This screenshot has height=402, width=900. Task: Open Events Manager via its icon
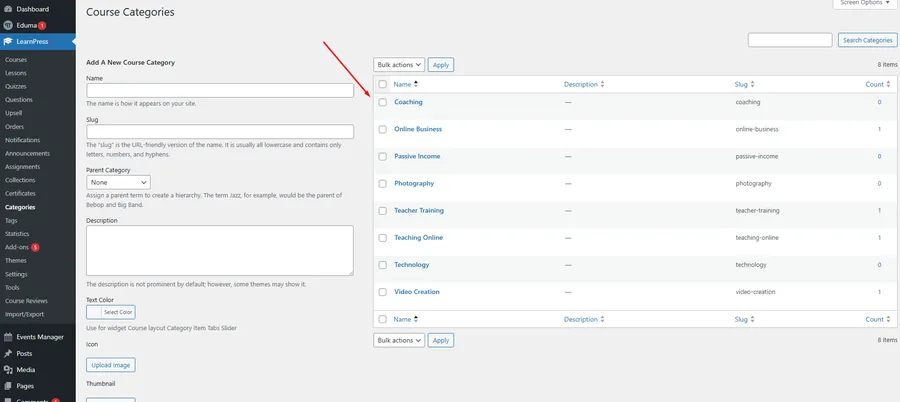click(8, 337)
